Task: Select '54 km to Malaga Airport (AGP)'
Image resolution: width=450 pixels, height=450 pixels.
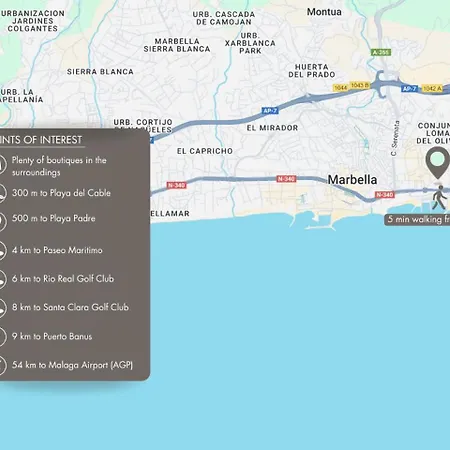Action: pyautogui.click(x=73, y=365)
